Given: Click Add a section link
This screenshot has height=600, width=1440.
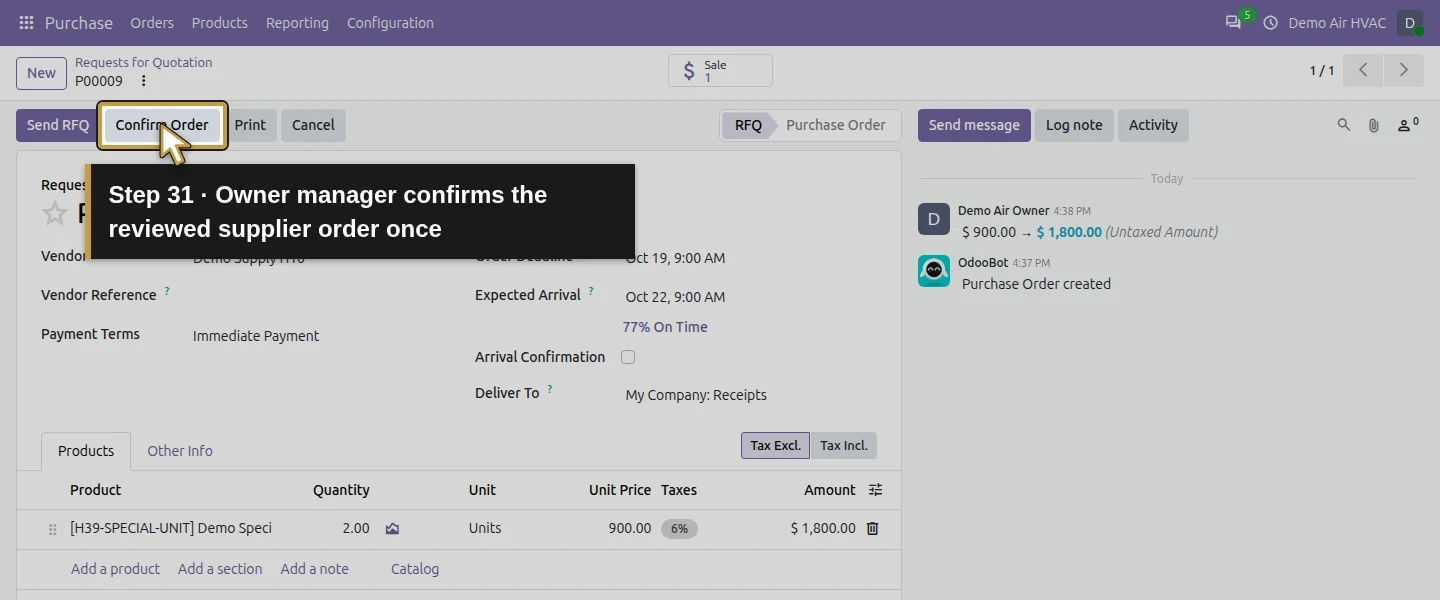Looking at the screenshot, I should point(220,569).
